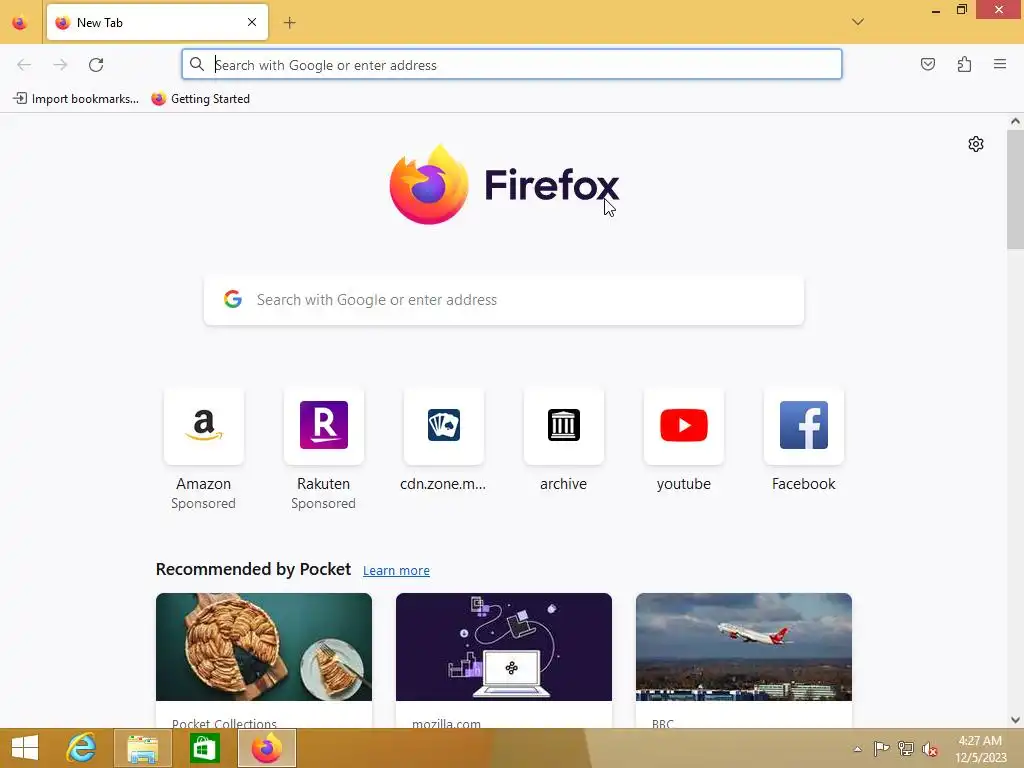Image resolution: width=1024 pixels, height=768 pixels.
Task: Show hidden tray icons arrow
Action: 857,750
